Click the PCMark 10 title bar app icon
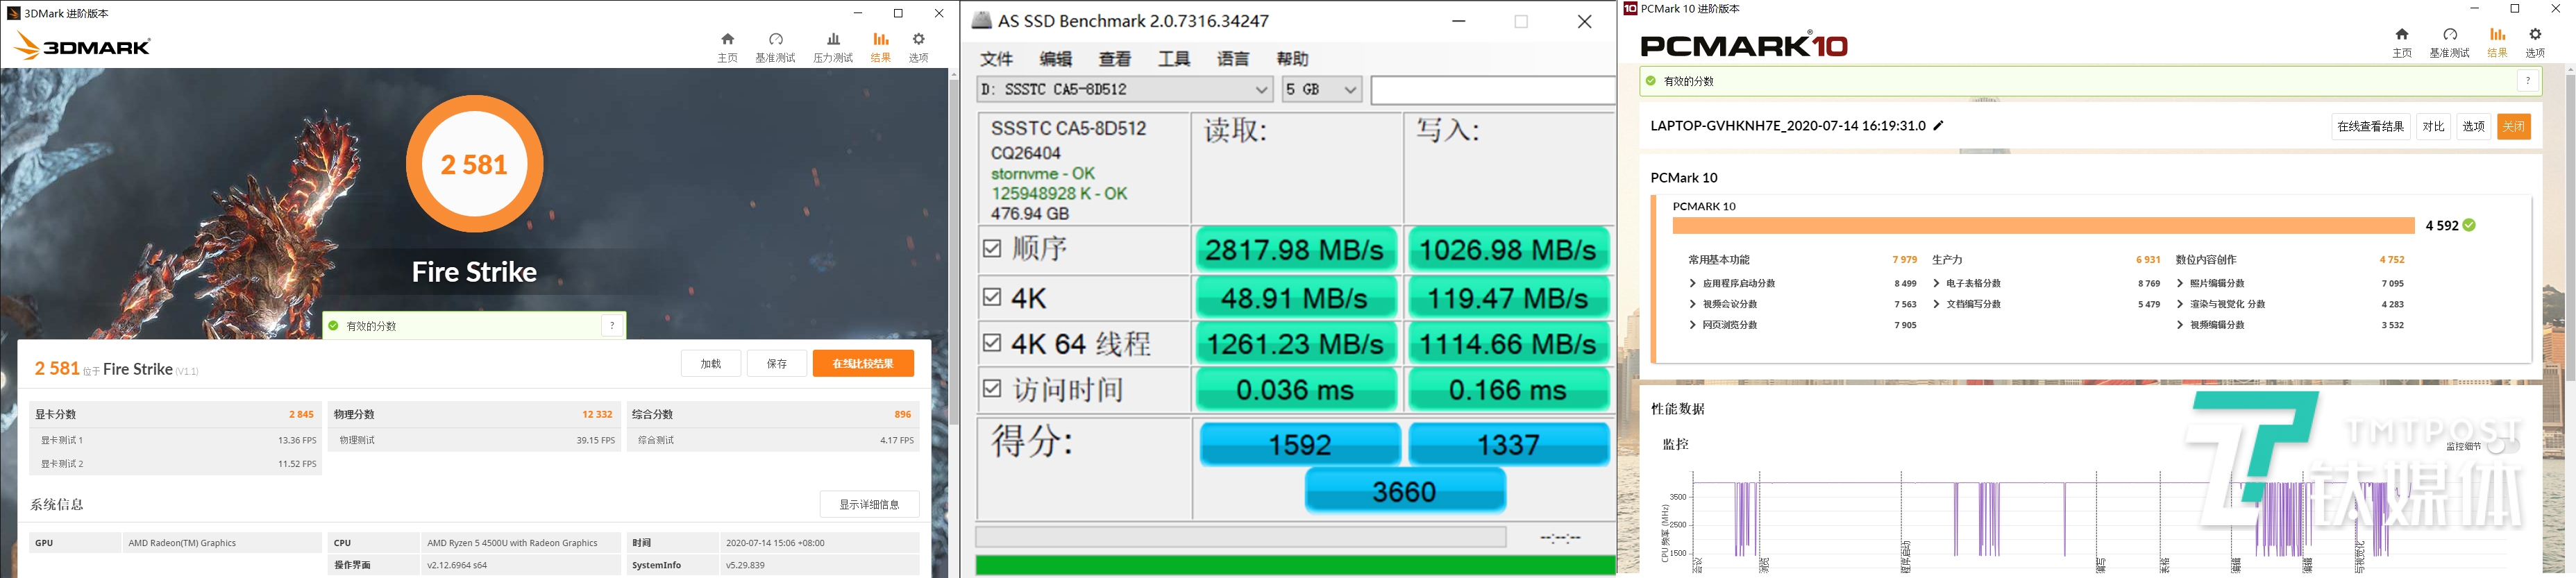 (1630, 9)
